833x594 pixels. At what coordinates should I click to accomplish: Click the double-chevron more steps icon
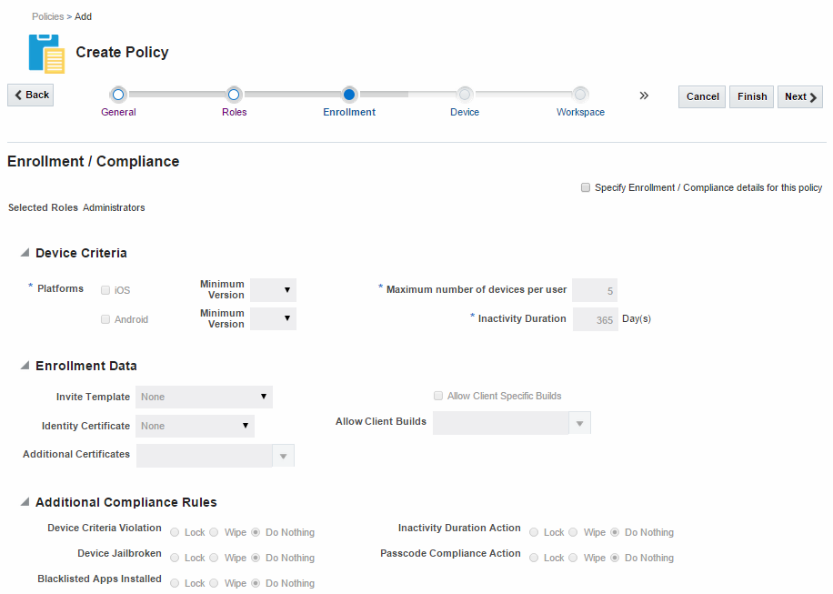(644, 96)
